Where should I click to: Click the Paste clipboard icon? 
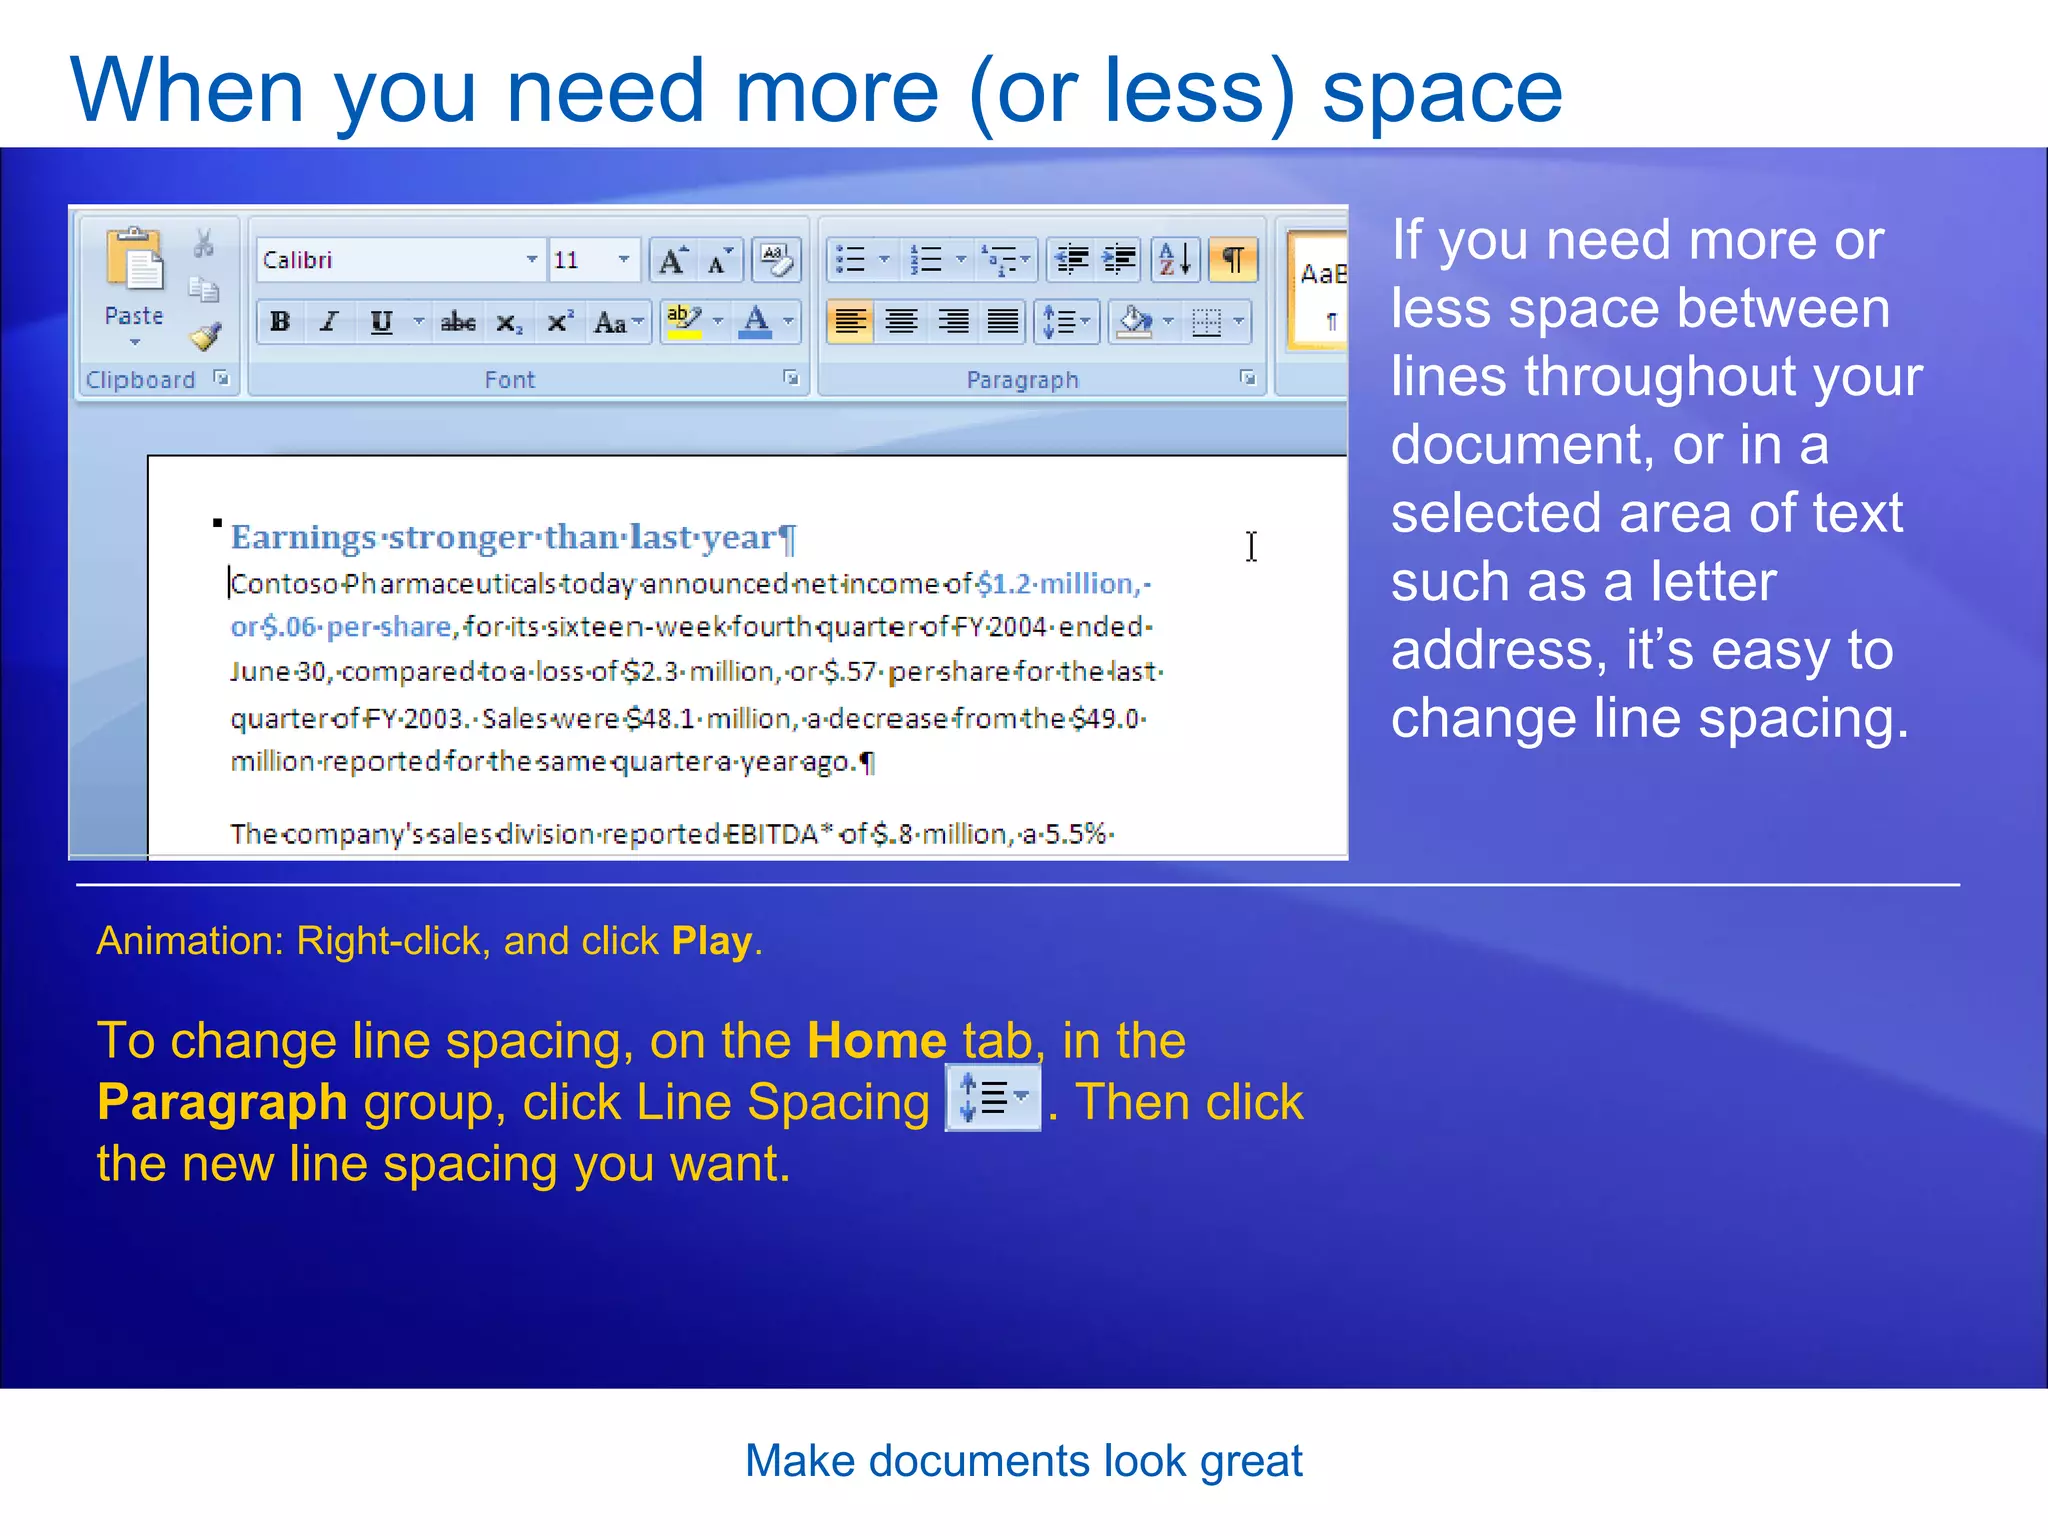point(135,260)
